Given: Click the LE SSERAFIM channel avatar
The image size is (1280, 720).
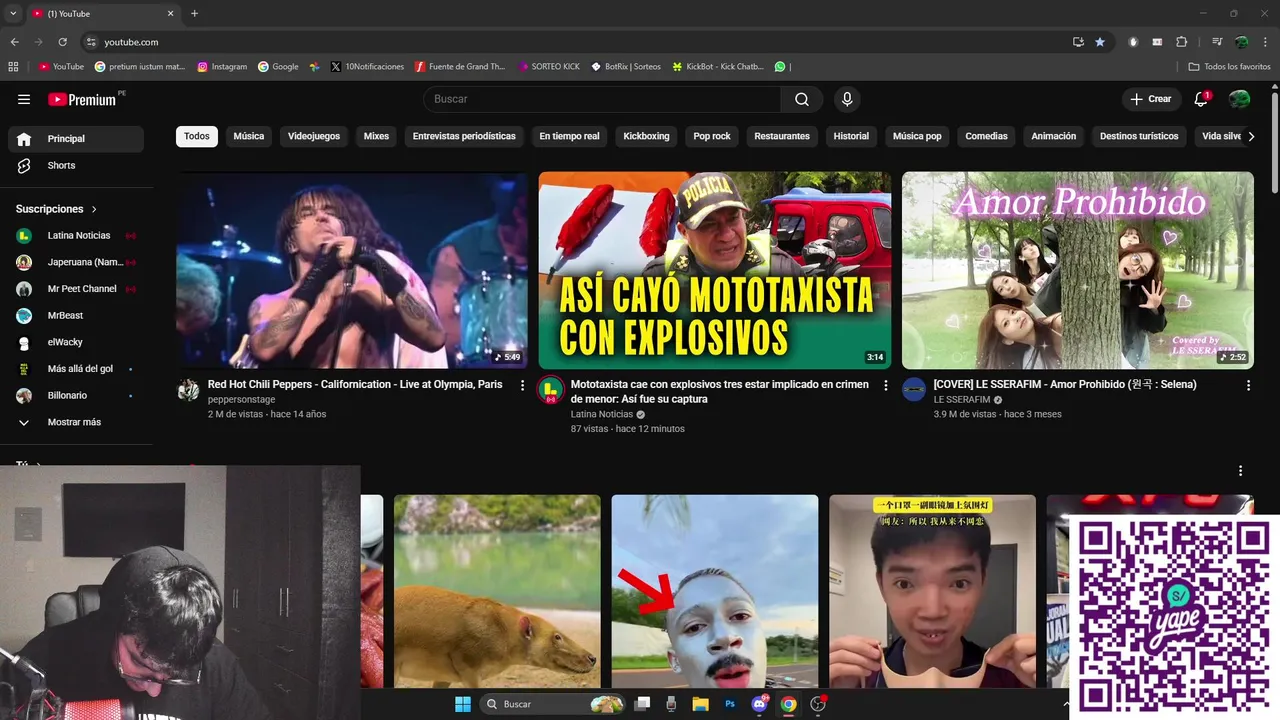Looking at the screenshot, I should pyautogui.click(x=914, y=390).
